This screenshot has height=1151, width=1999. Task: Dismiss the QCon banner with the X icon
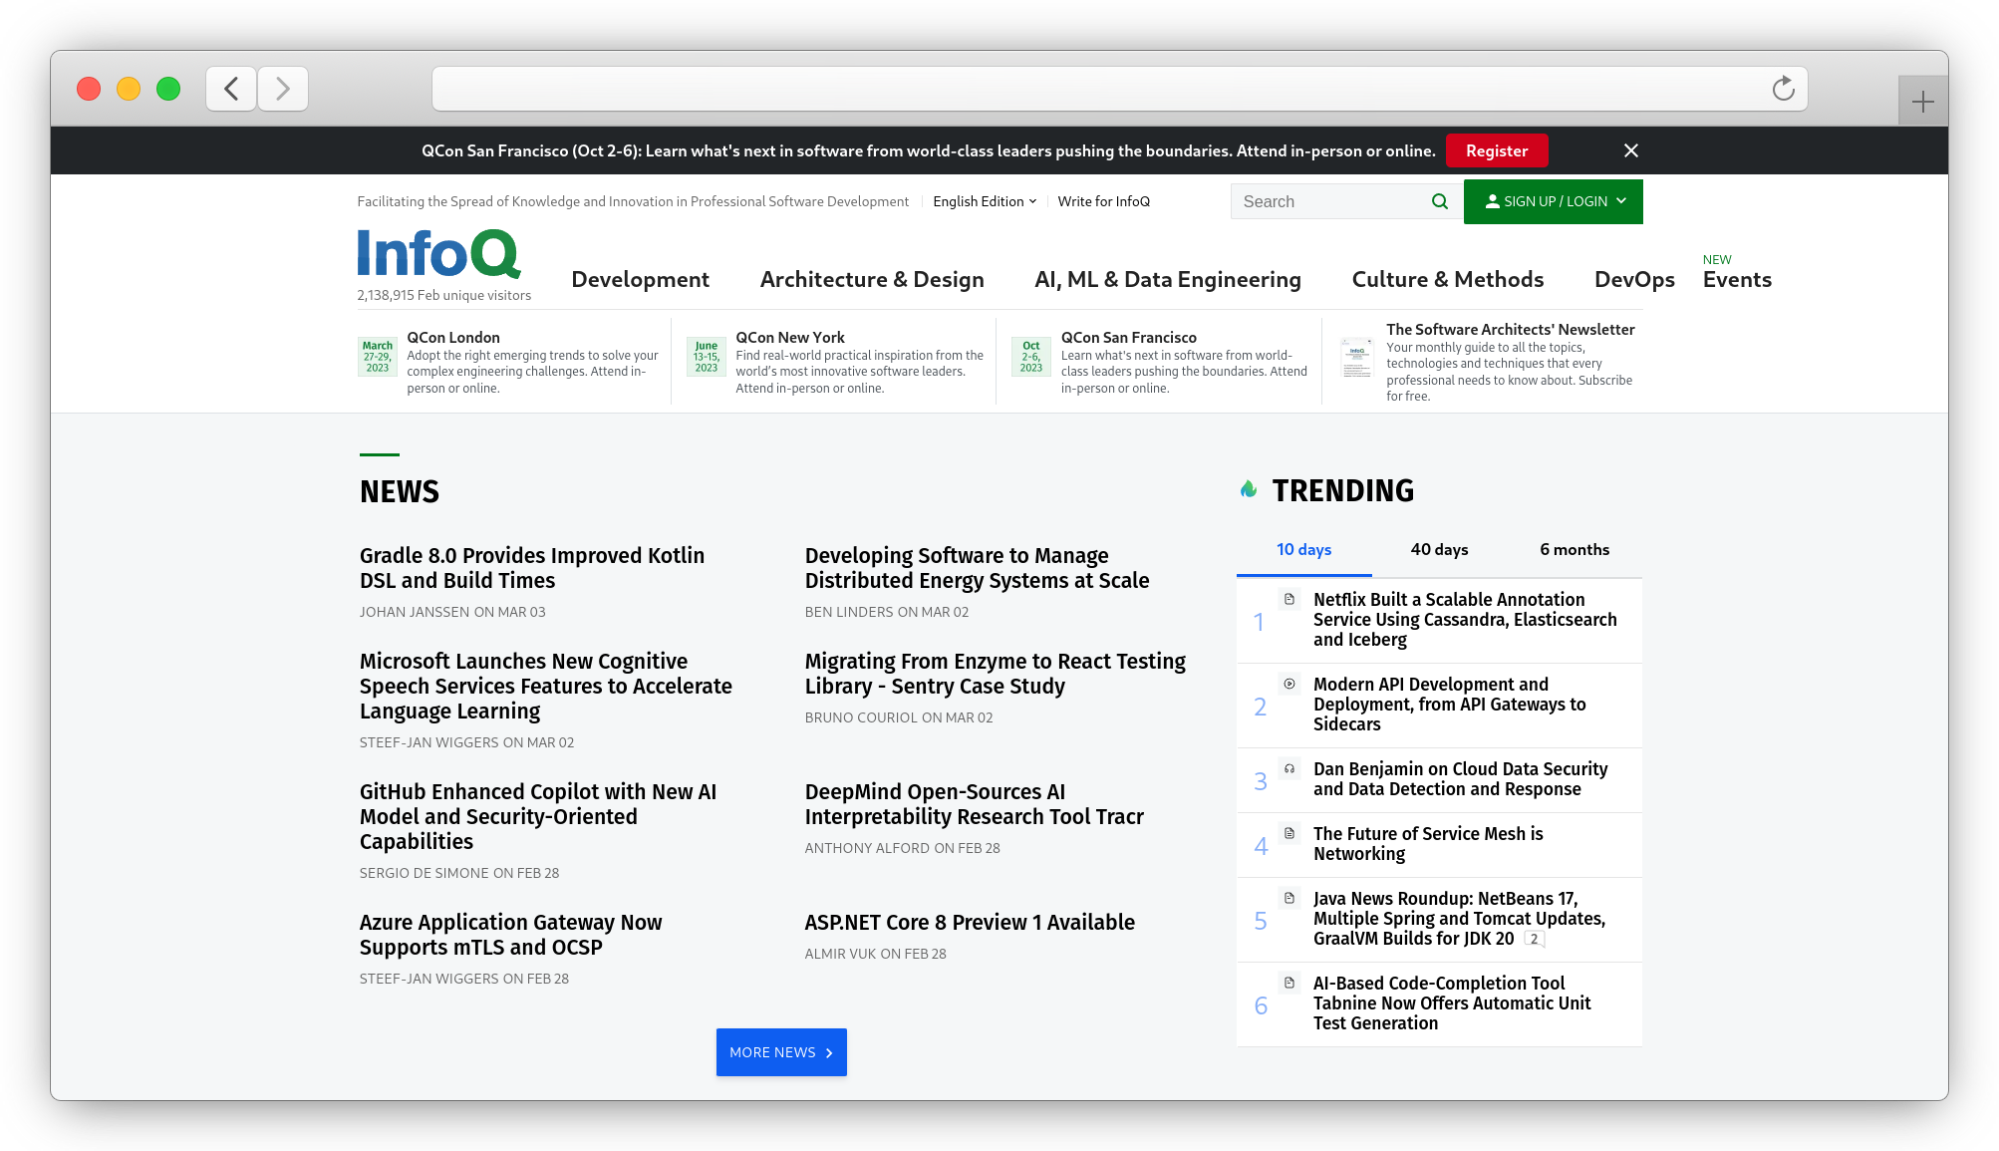click(1631, 151)
